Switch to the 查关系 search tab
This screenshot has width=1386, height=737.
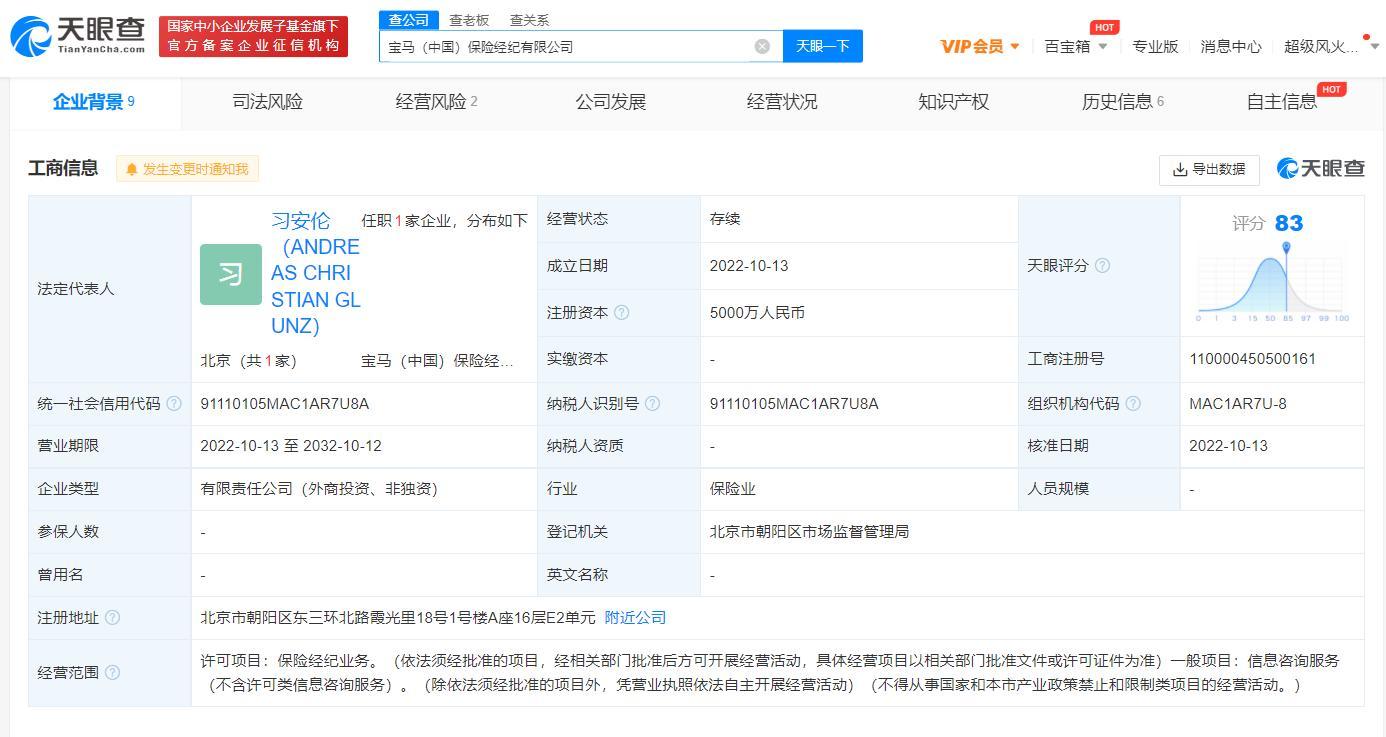coord(529,20)
